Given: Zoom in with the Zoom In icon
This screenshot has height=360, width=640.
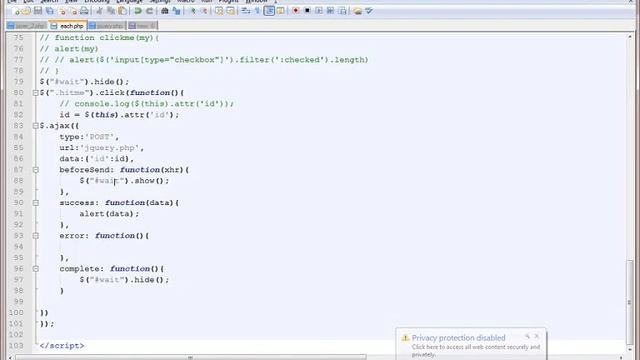Looking at the screenshot, I should point(193,11).
